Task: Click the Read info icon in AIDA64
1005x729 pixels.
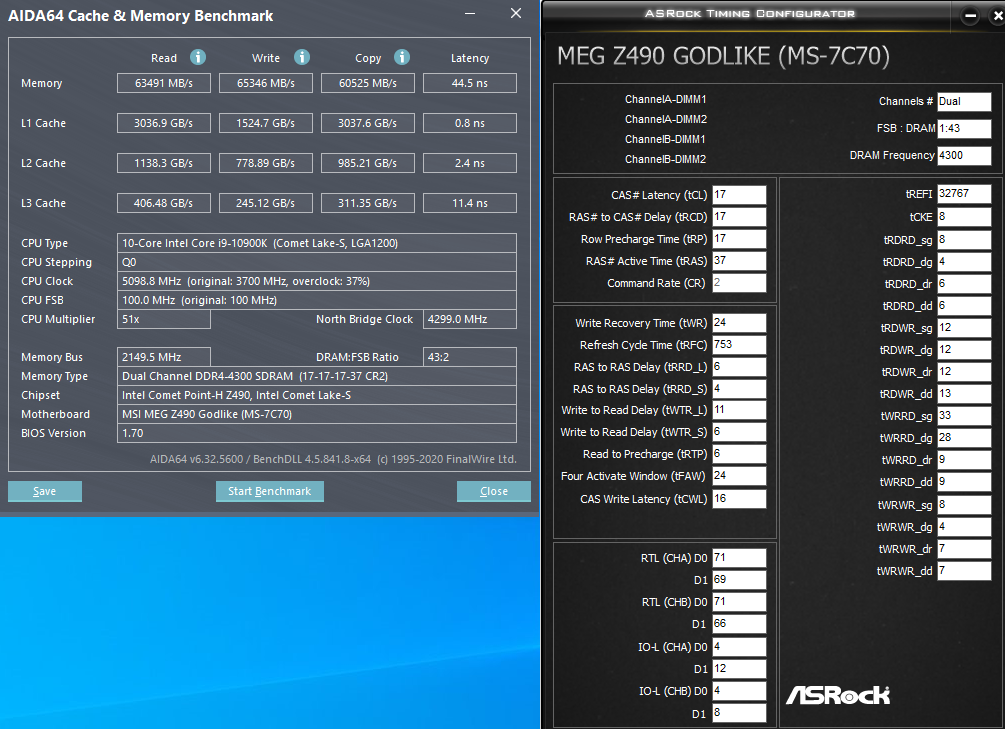Action: [198, 57]
